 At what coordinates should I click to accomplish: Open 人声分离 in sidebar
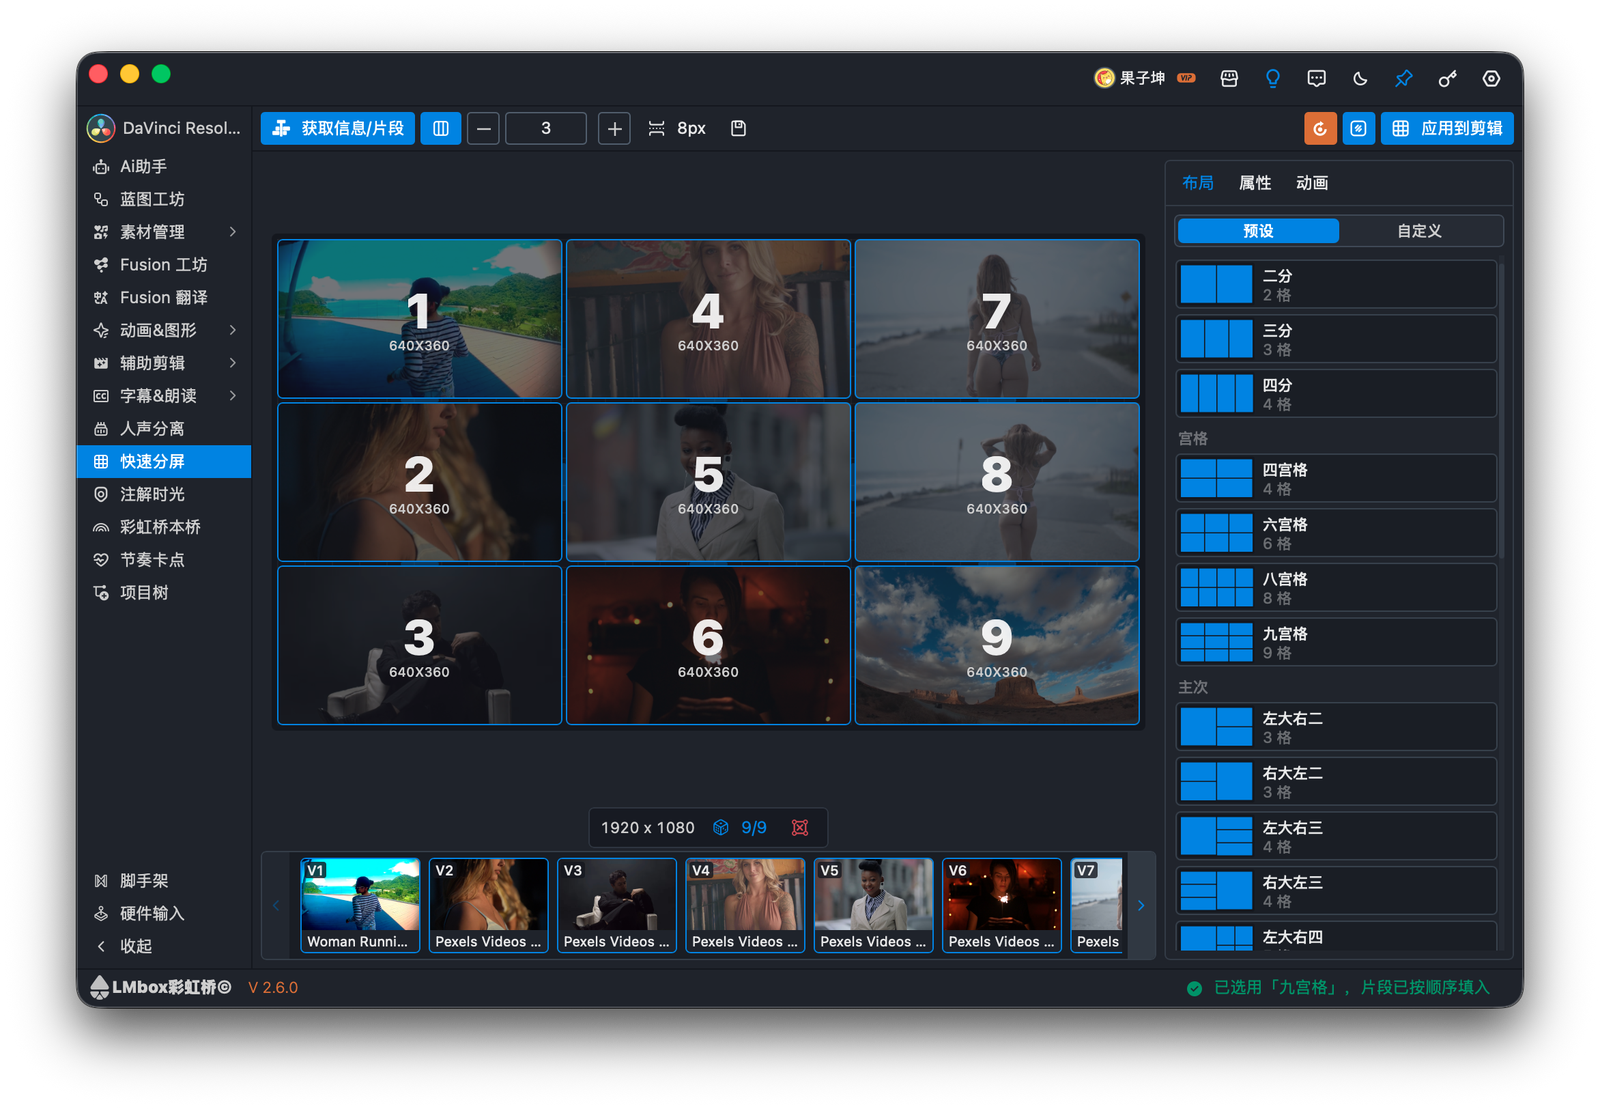click(x=164, y=428)
